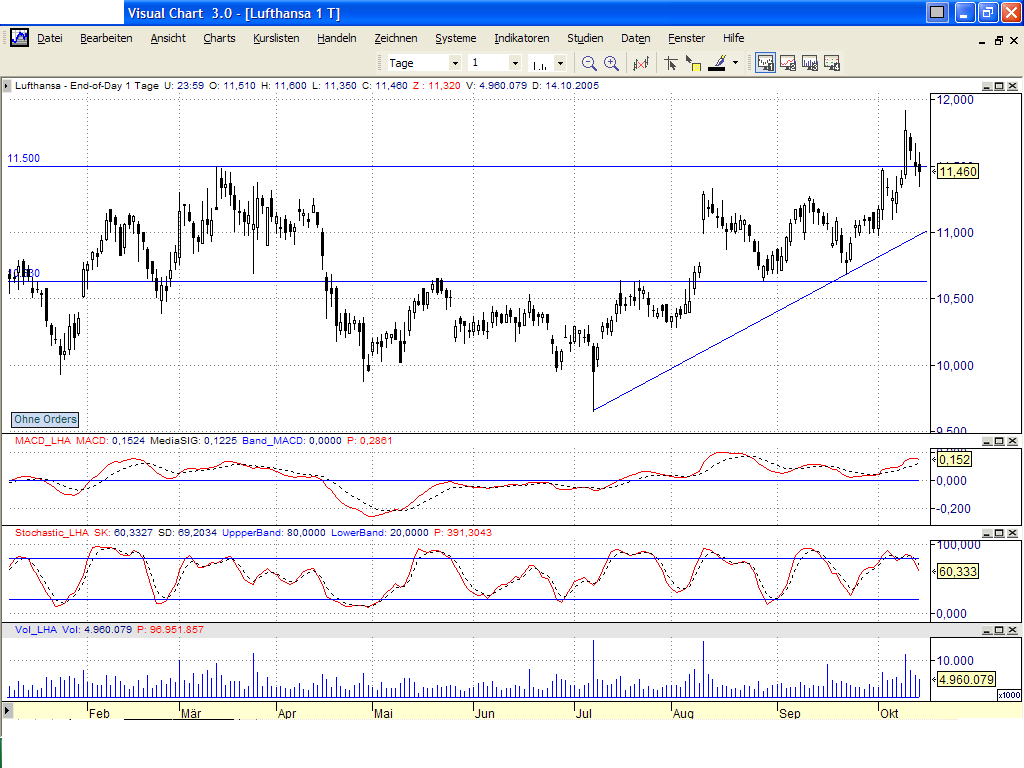The width and height of the screenshot is (1024, 768).
Task: Select the pointer with note tool
Action: coord(693,62)
